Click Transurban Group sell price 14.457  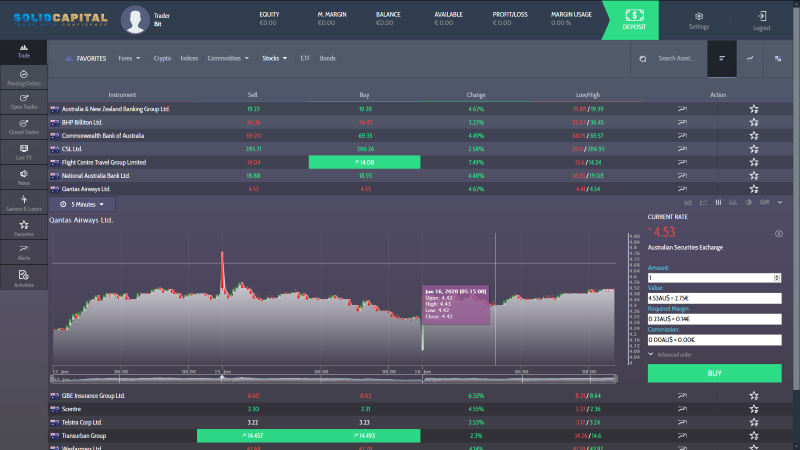[x=253, y=436]
